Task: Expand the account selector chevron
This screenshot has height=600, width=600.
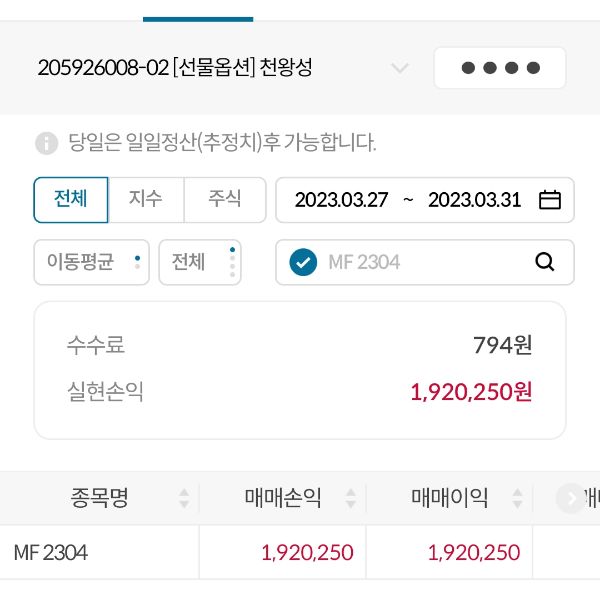Action: [400, 68]
